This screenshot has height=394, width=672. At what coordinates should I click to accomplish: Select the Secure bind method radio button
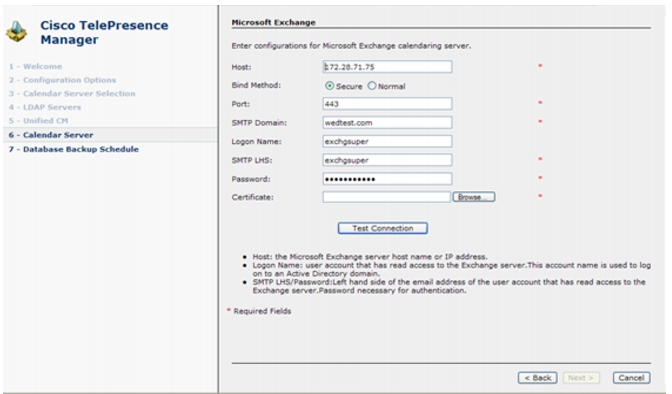pyautogui.click(x=329, y=86)
